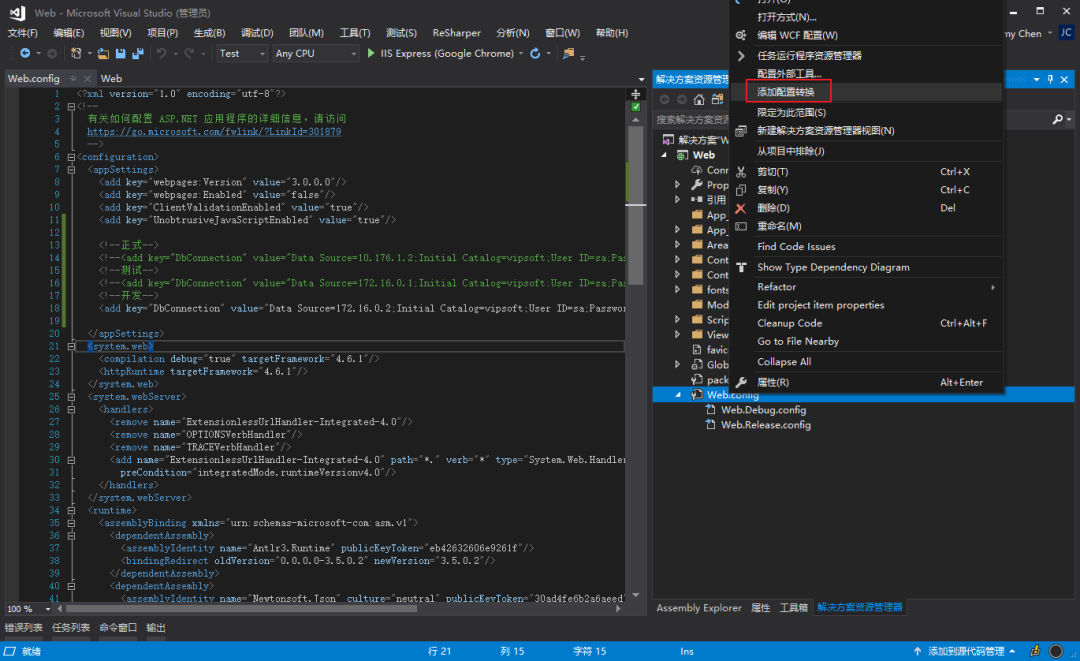This screenshot has width=1080, height=661.
Task: Switch to the Web editor tab
Action: pyautogui.click(x=111, y=78)
